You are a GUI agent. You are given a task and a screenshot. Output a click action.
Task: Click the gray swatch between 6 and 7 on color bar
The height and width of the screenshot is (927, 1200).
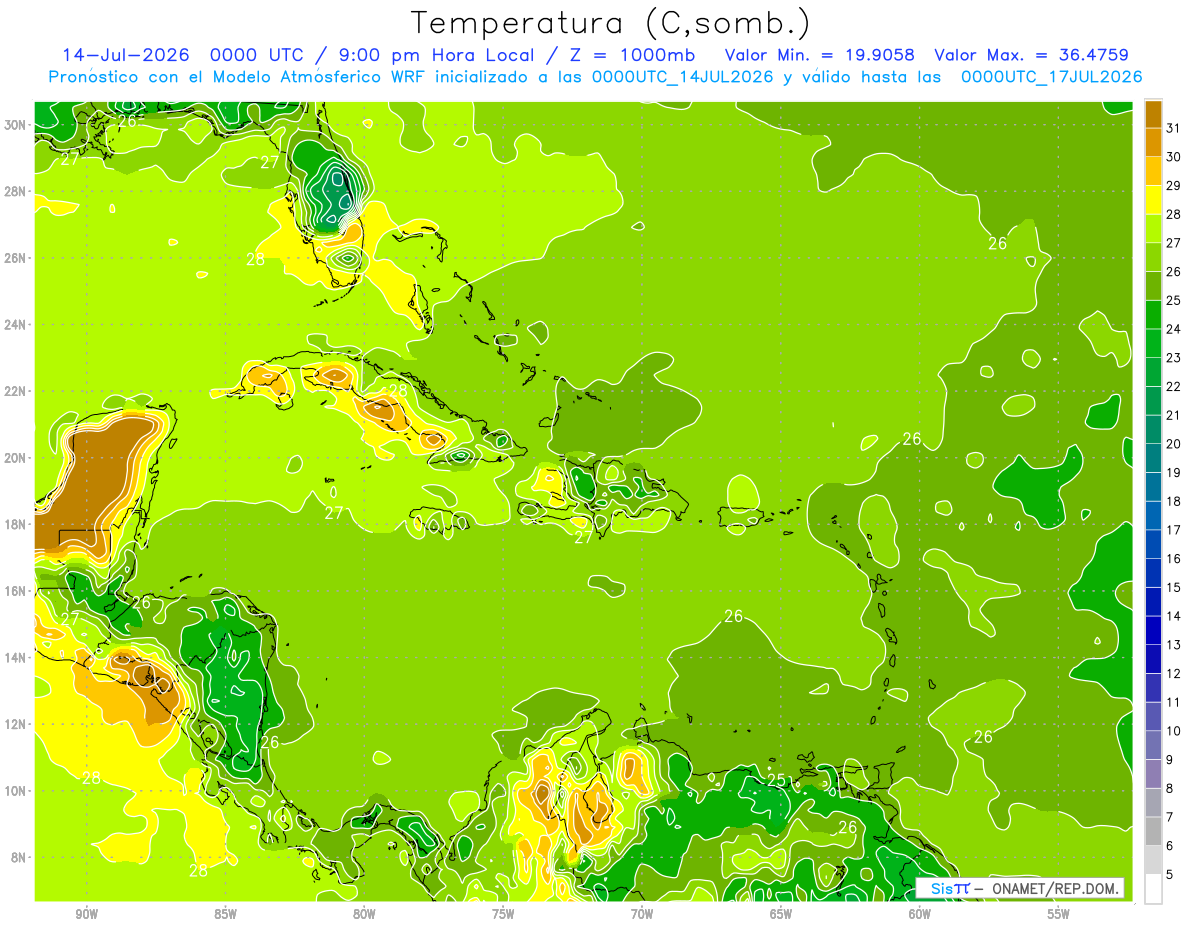1153,832
